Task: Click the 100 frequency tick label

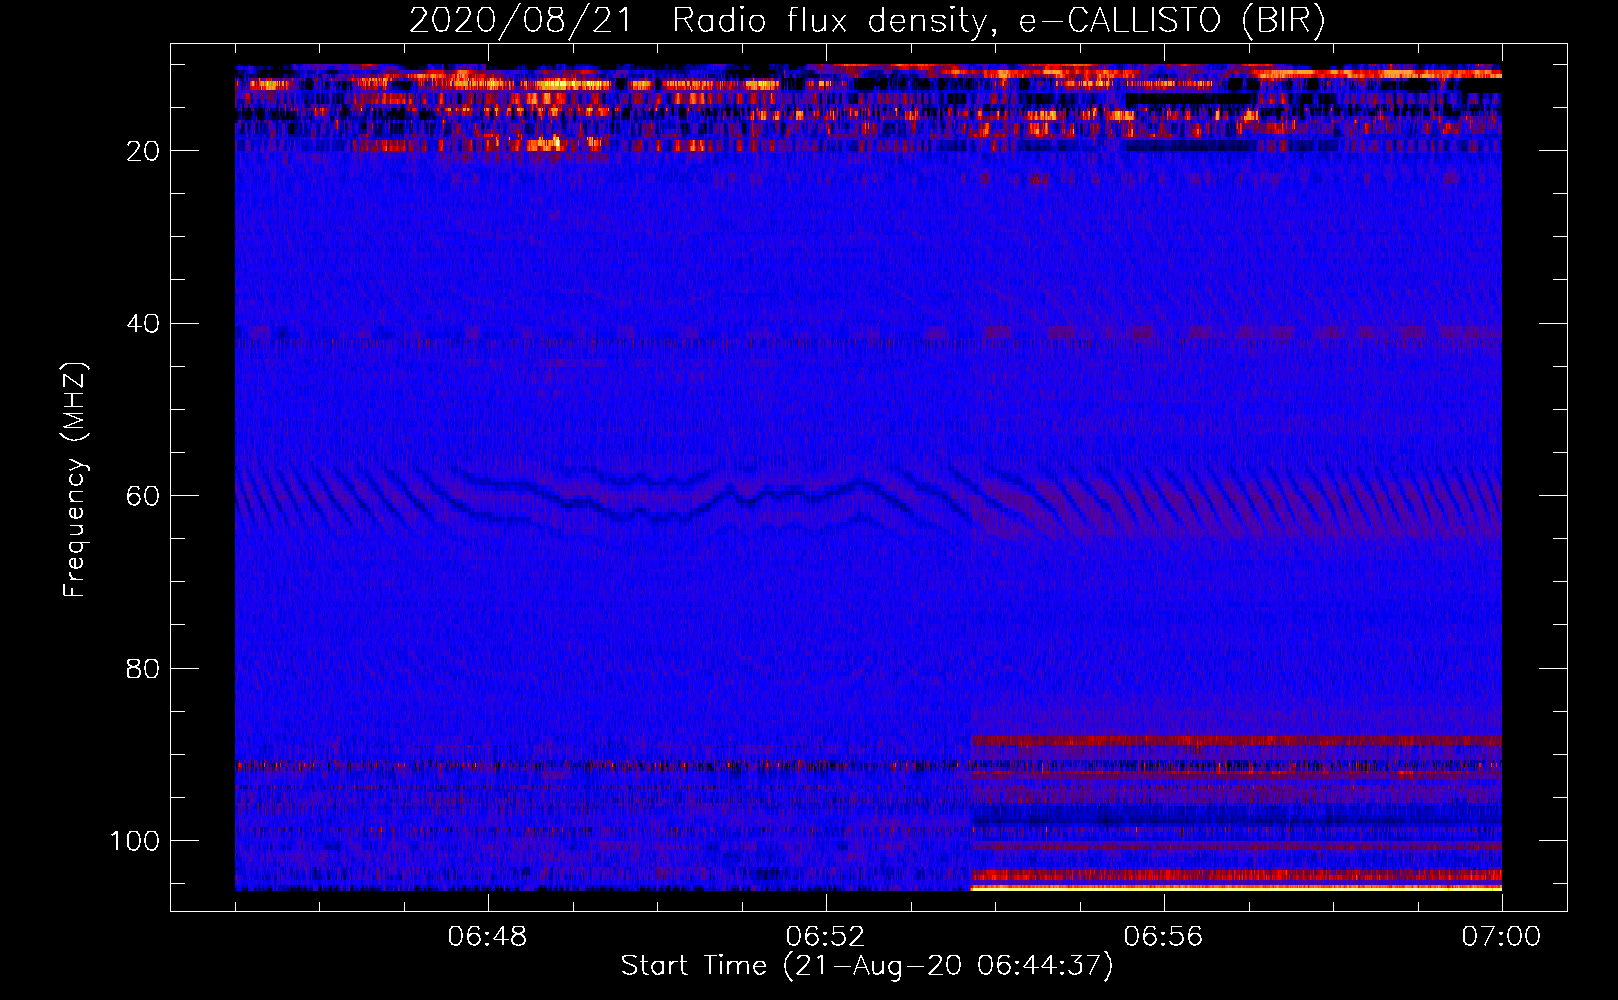Action: (135, 841)
